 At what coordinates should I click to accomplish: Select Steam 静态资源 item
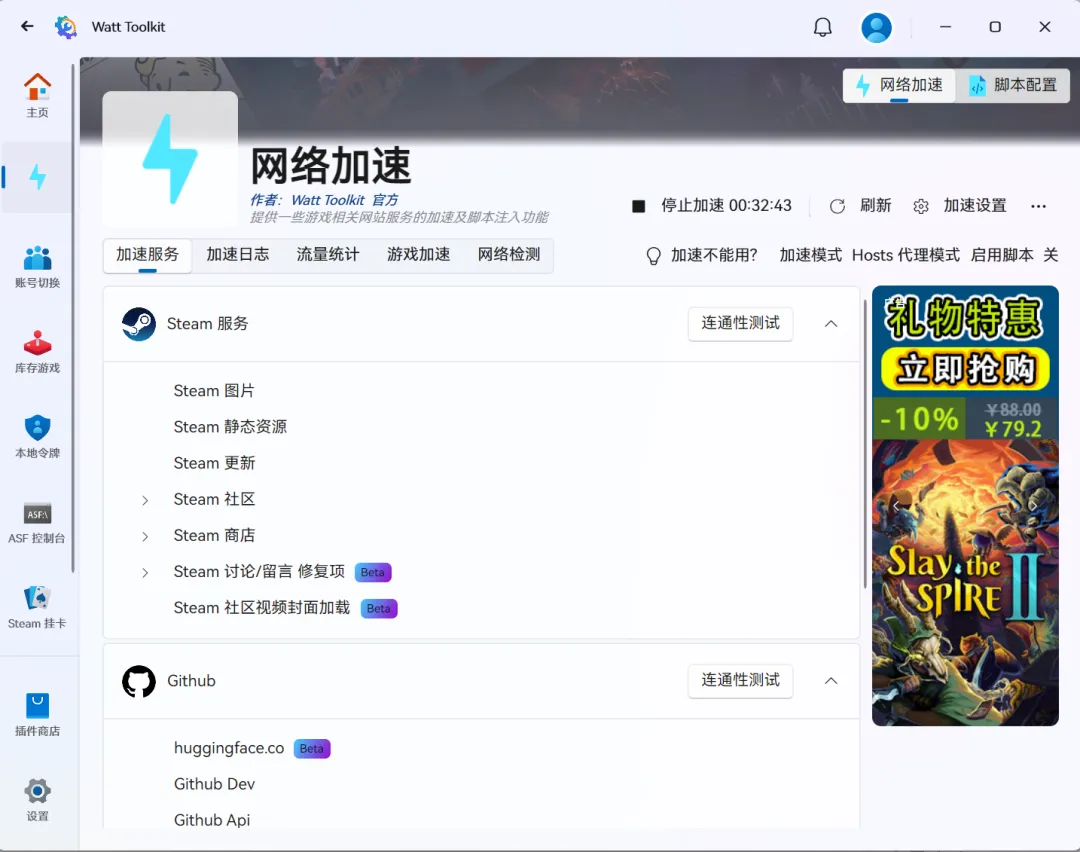pos(230,427)
